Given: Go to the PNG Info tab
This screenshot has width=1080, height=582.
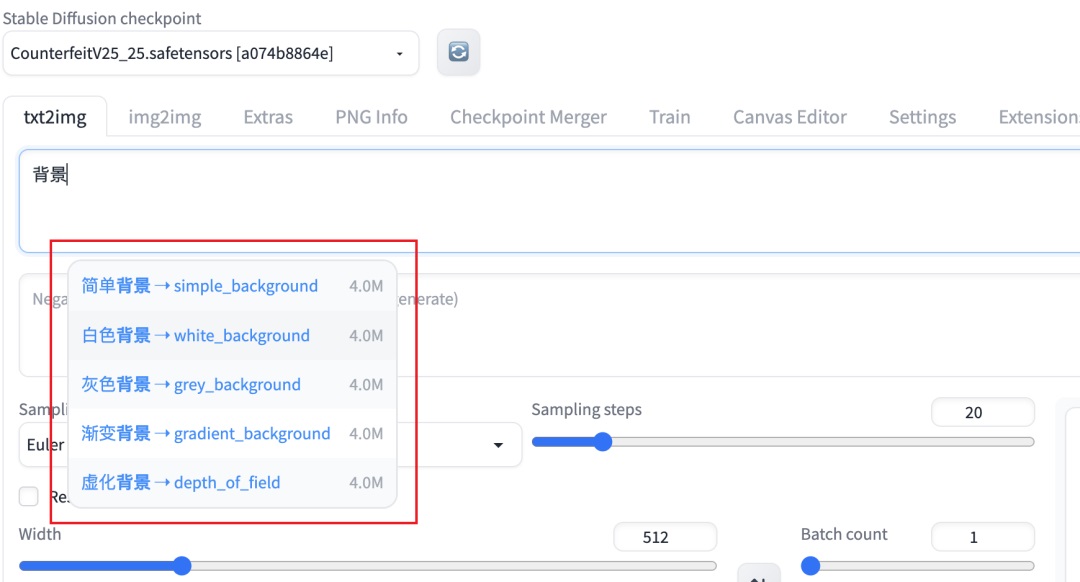Looking at the screenshot, I should pos(371,117).
